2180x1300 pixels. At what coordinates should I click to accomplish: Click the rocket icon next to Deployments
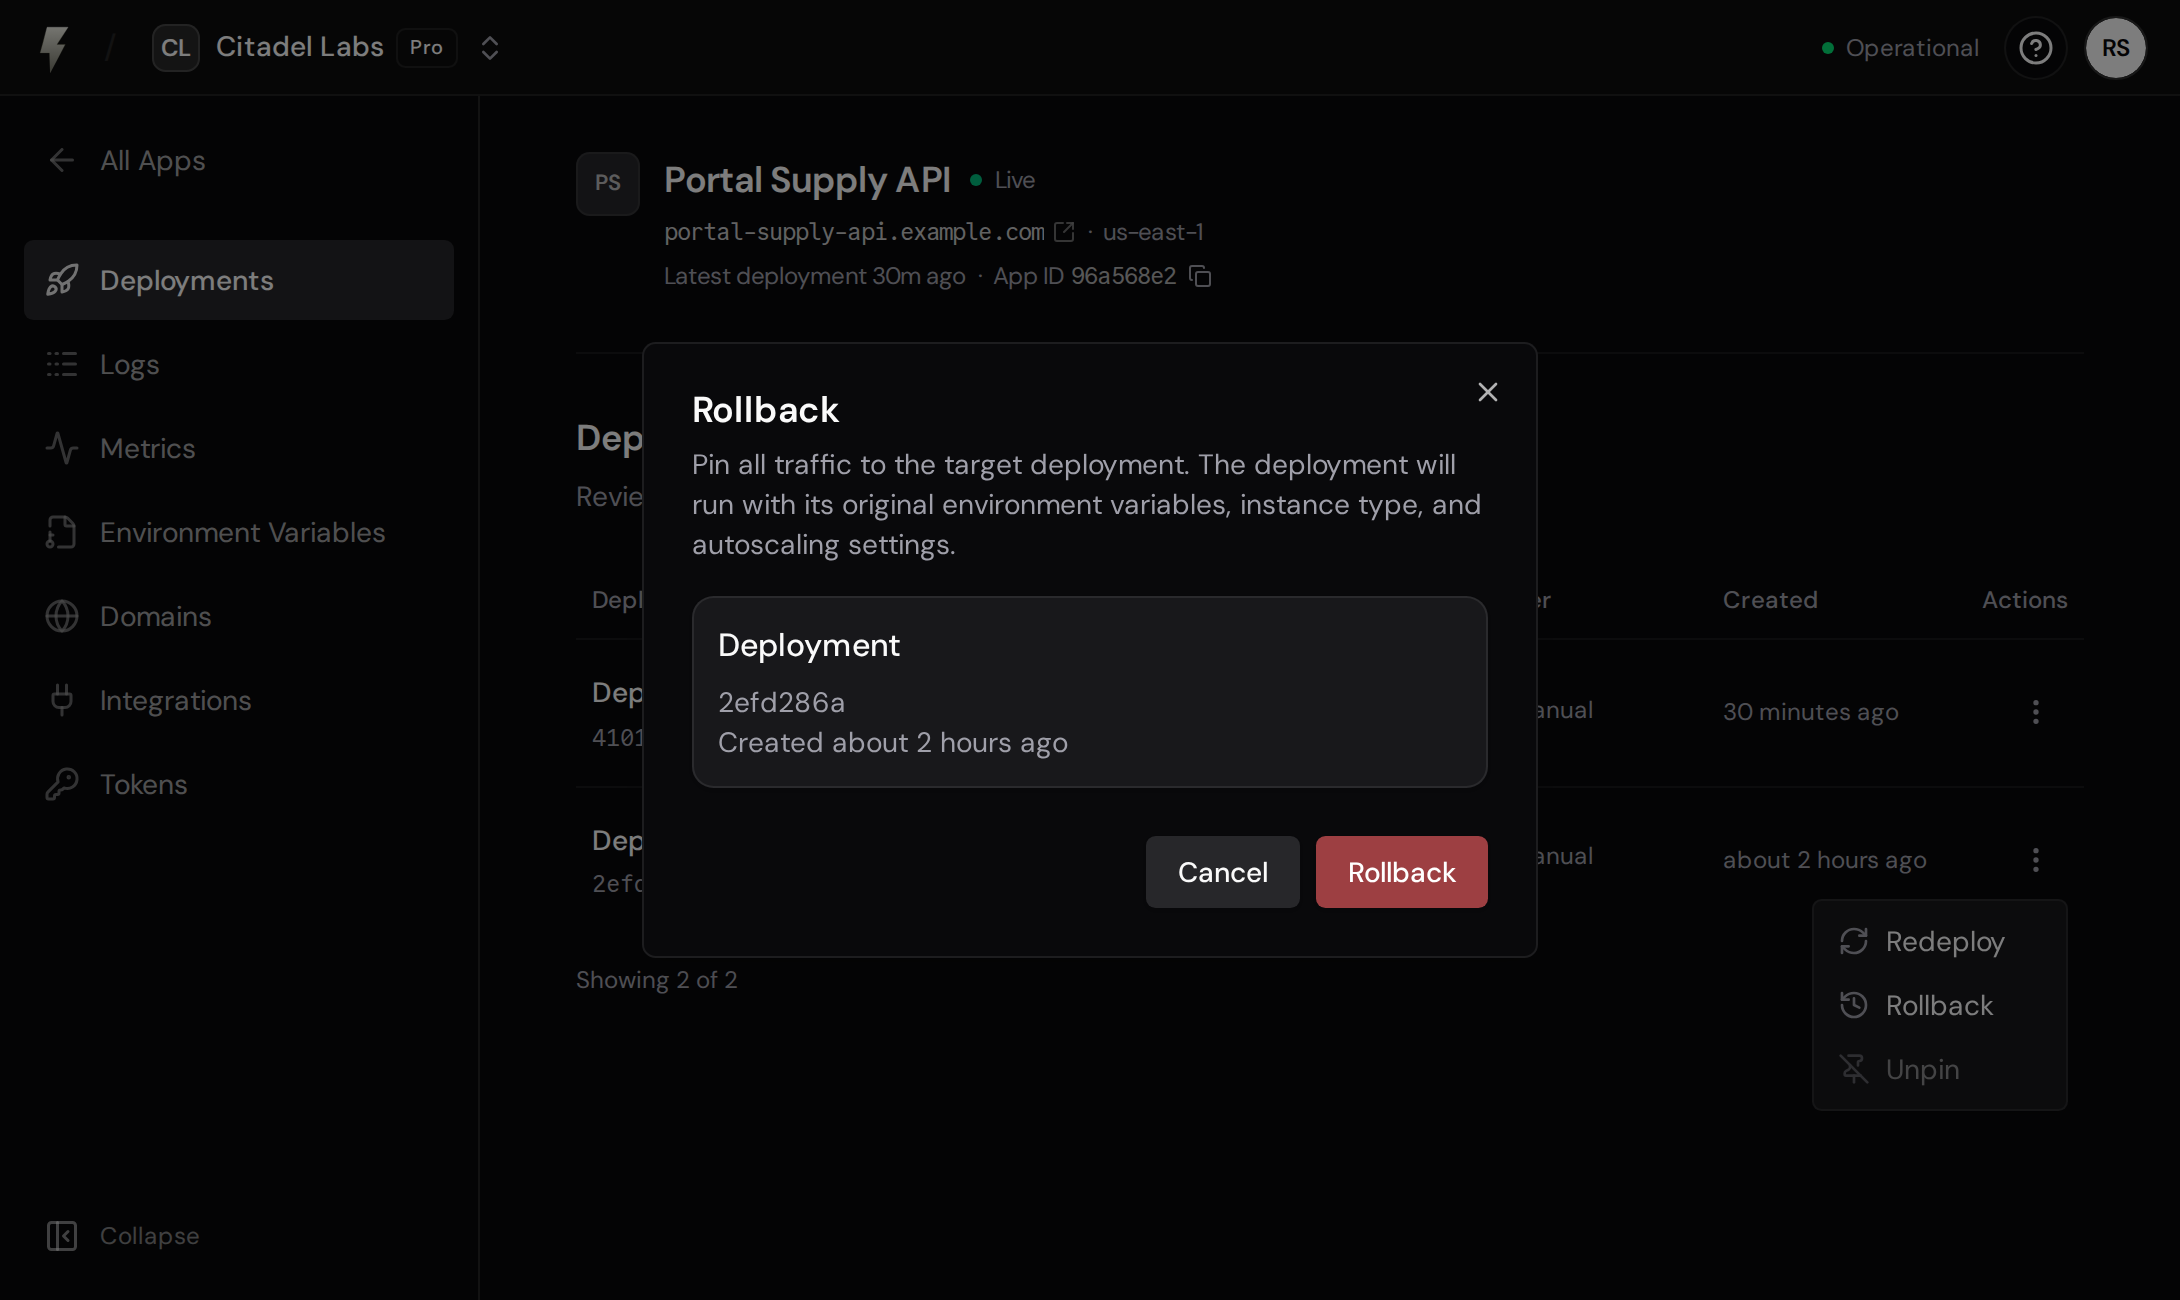coord(62,280)
